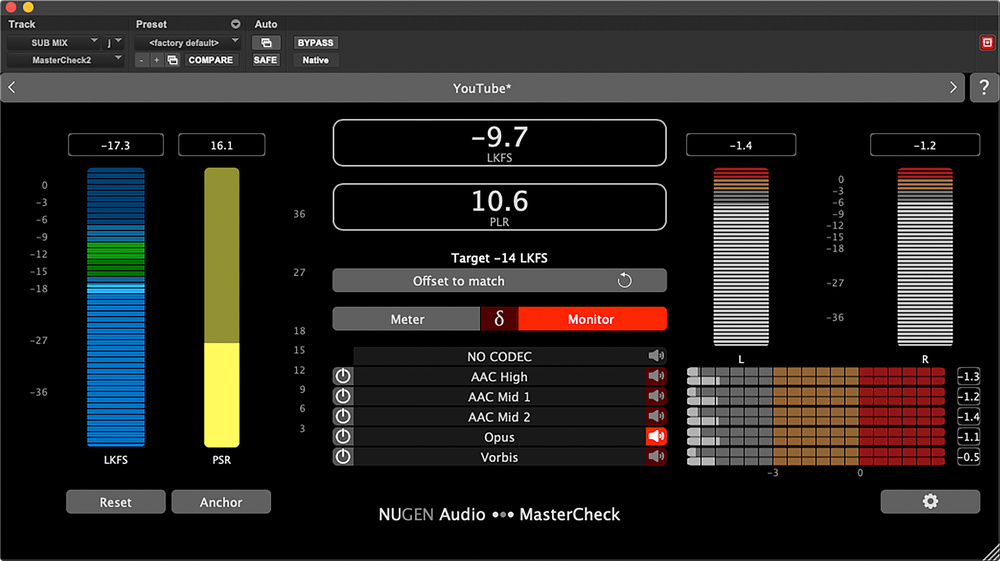This screenshot has width=1000, height=561.
Task: Click the active Opus speaker icon
Action: click(656, 437)
